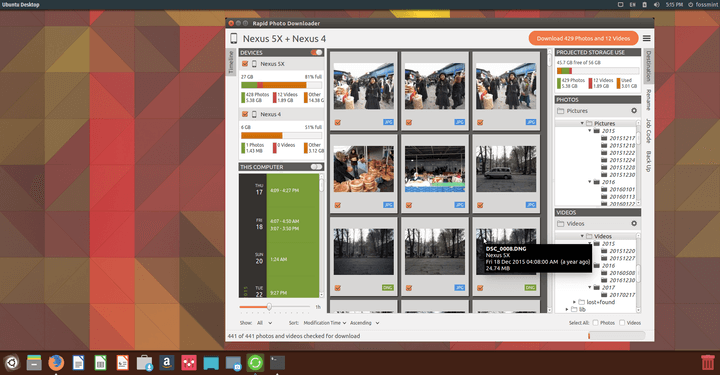Click the battery indicator in top panel

tap(645, 5)
